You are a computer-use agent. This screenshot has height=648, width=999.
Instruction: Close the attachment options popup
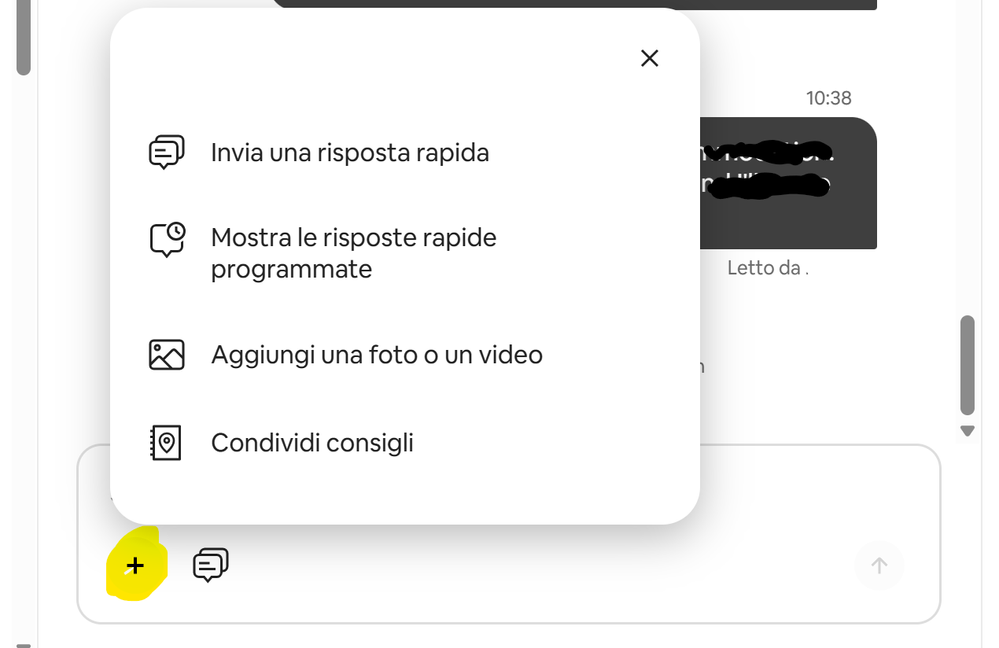point(649,58)
